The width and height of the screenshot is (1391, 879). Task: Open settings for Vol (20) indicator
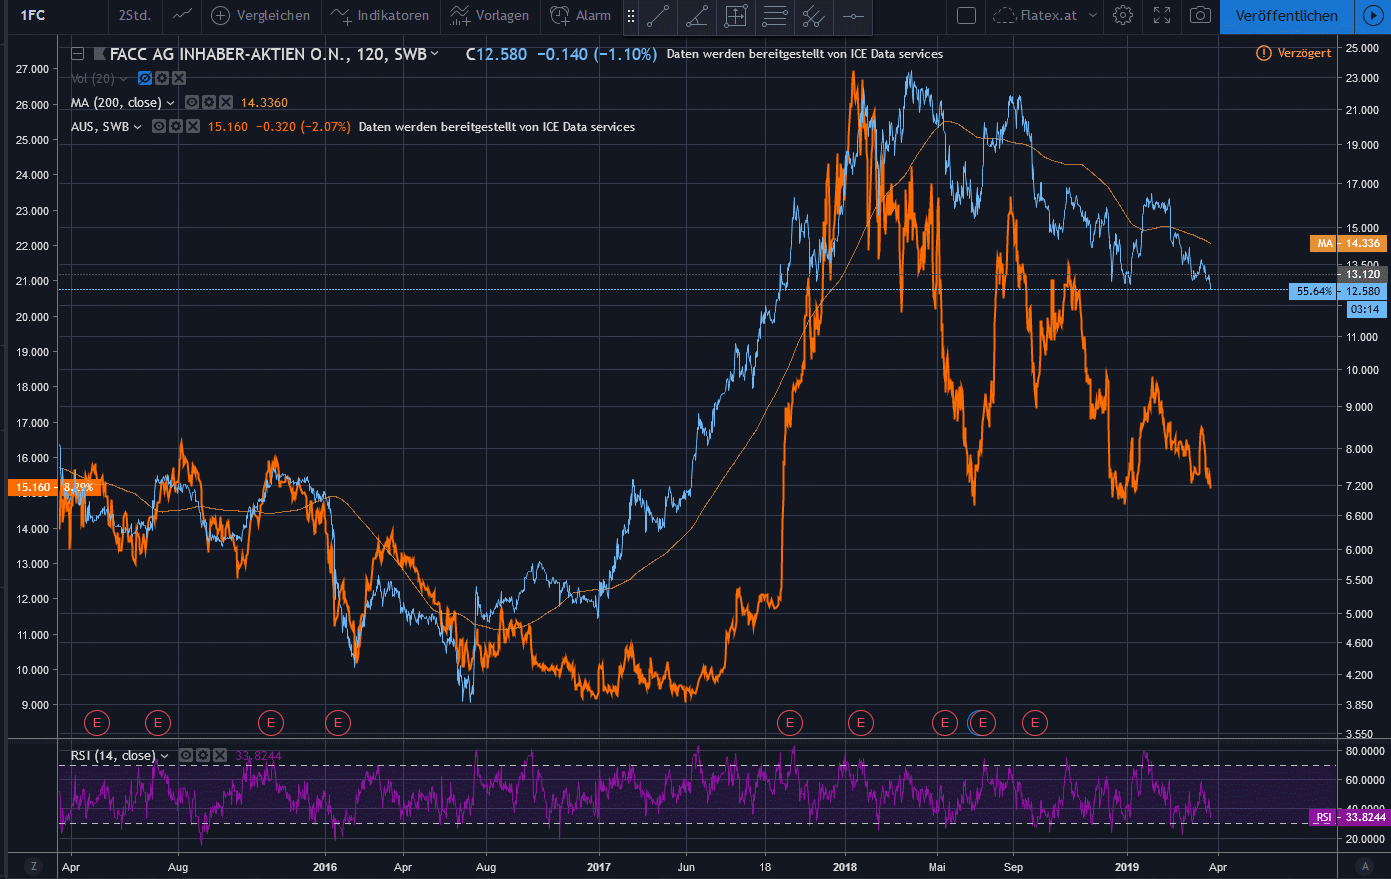pos(162,78)
